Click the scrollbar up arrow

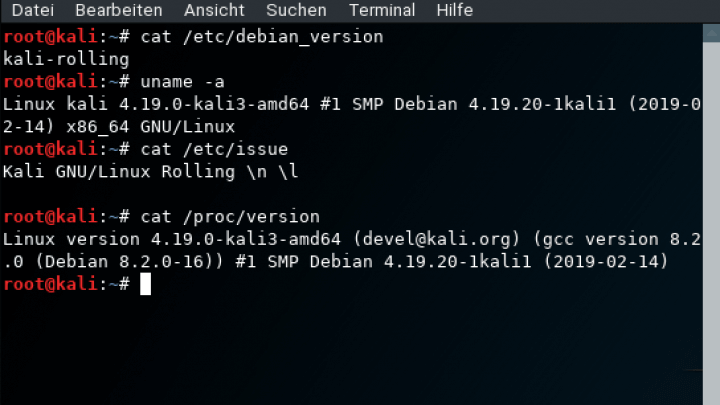[711, 34]
